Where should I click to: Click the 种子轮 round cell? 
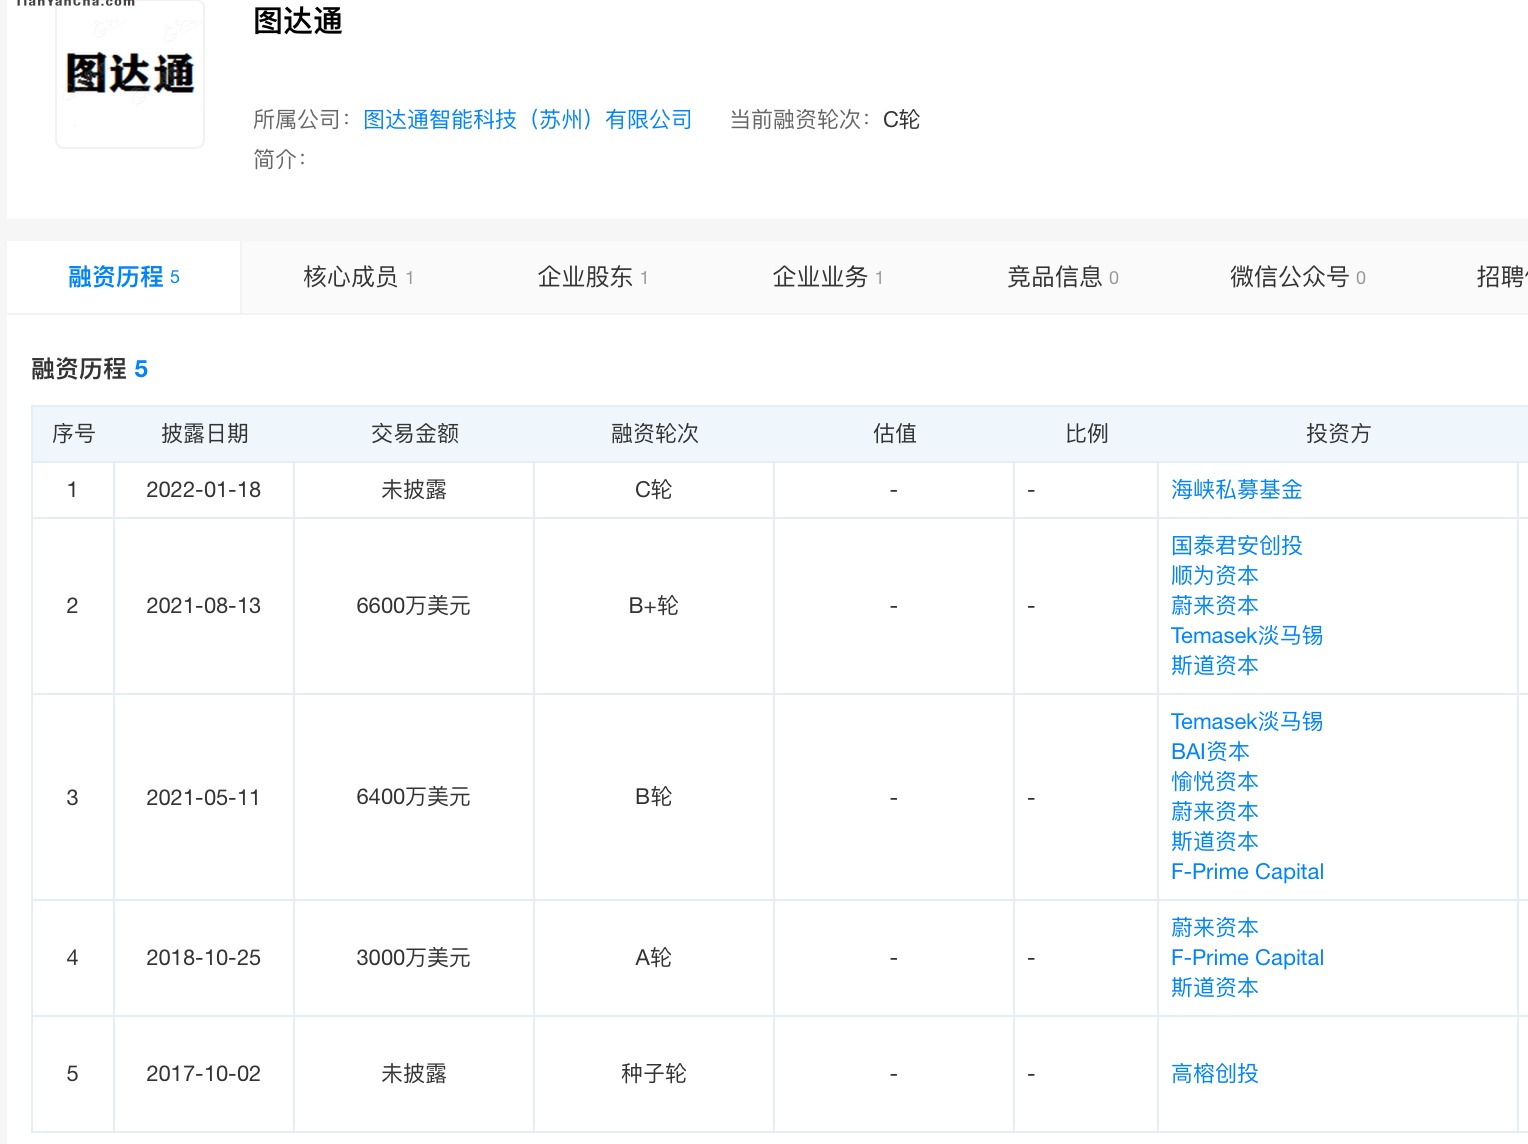653,1074
